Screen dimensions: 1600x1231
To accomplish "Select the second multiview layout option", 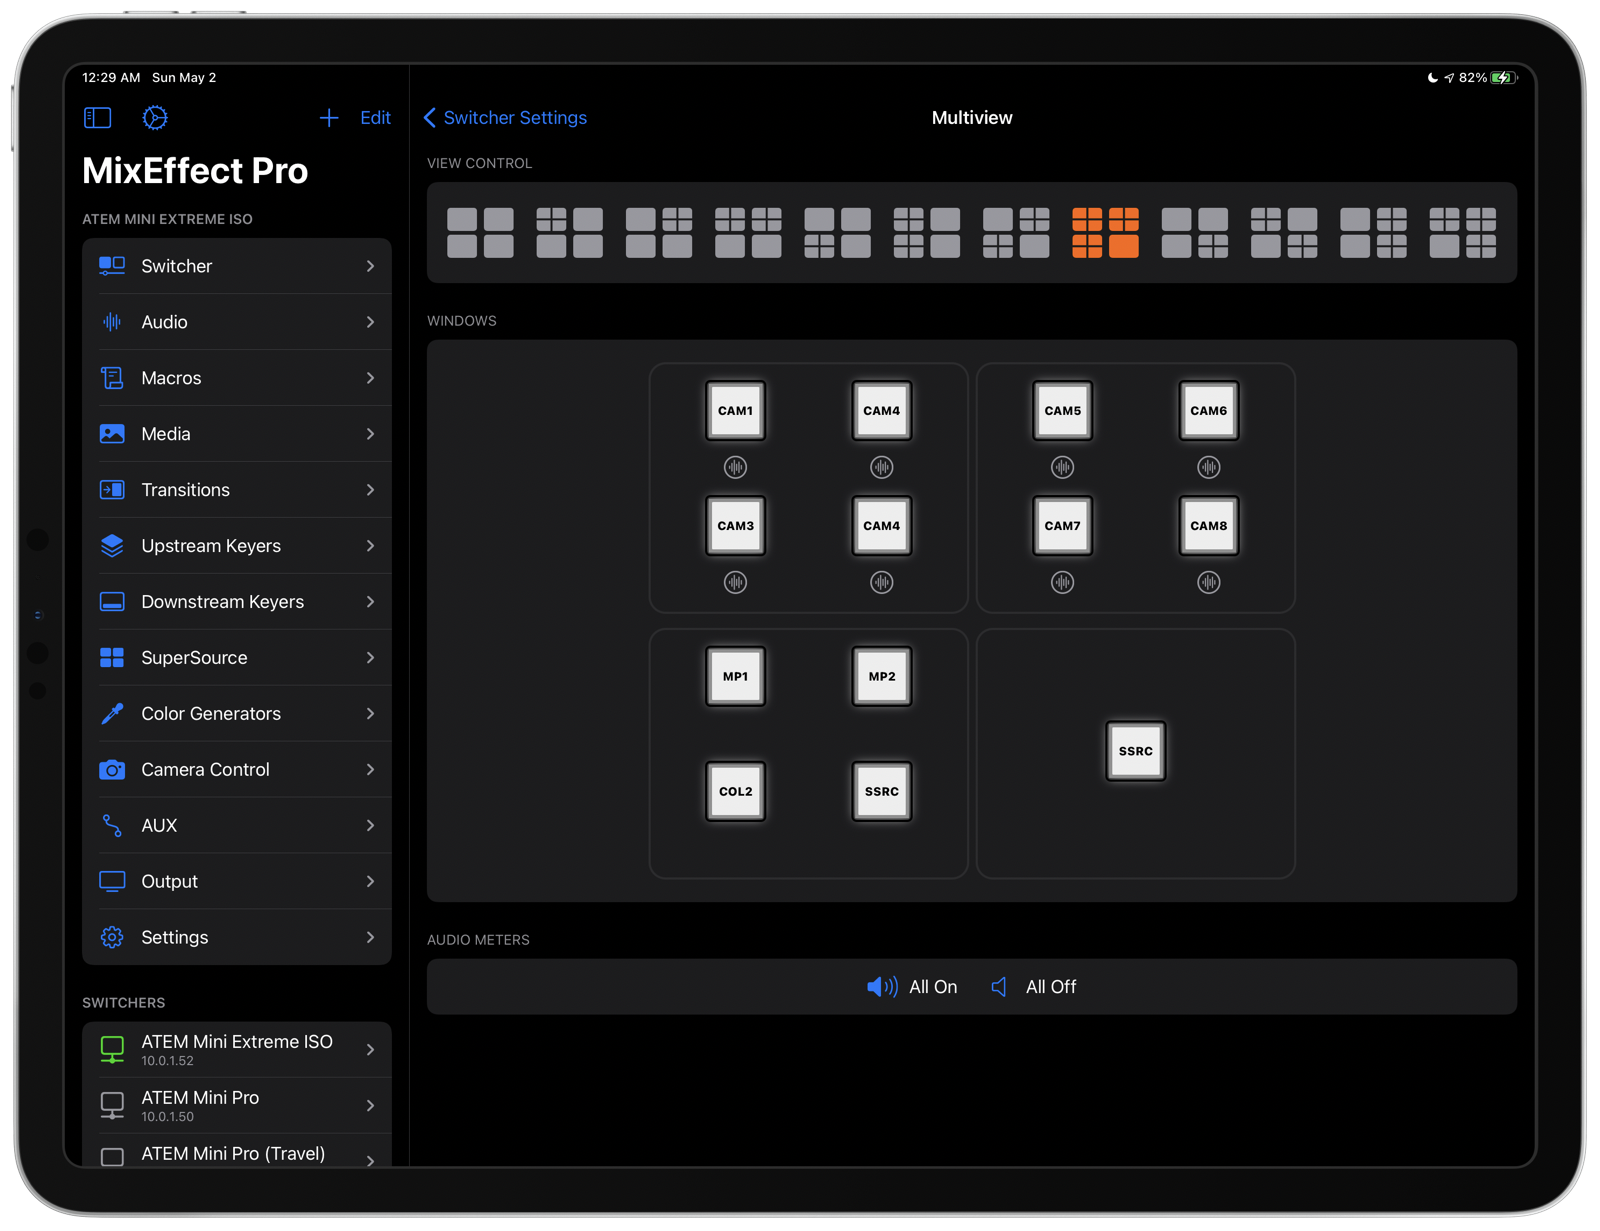I will (569, 233).
